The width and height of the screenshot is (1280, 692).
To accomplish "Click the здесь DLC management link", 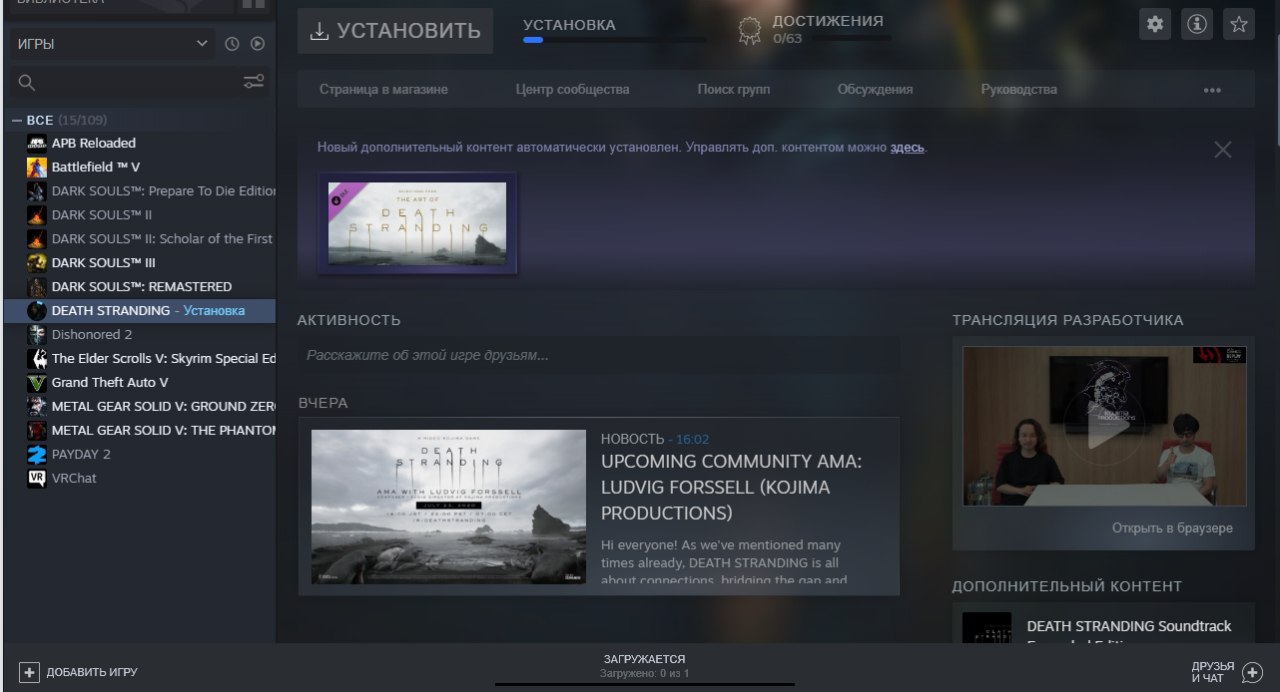I will 908,147.
